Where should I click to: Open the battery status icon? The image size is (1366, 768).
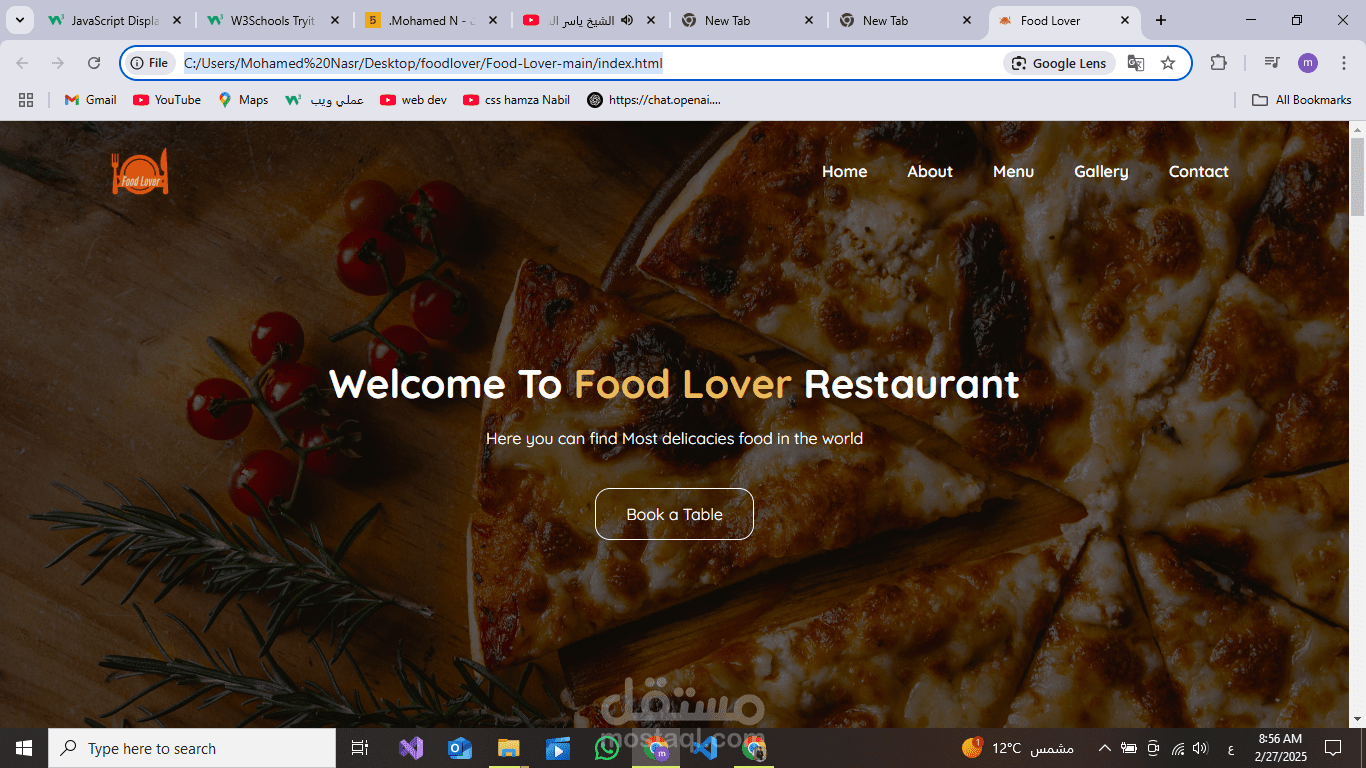(1129, 748)
